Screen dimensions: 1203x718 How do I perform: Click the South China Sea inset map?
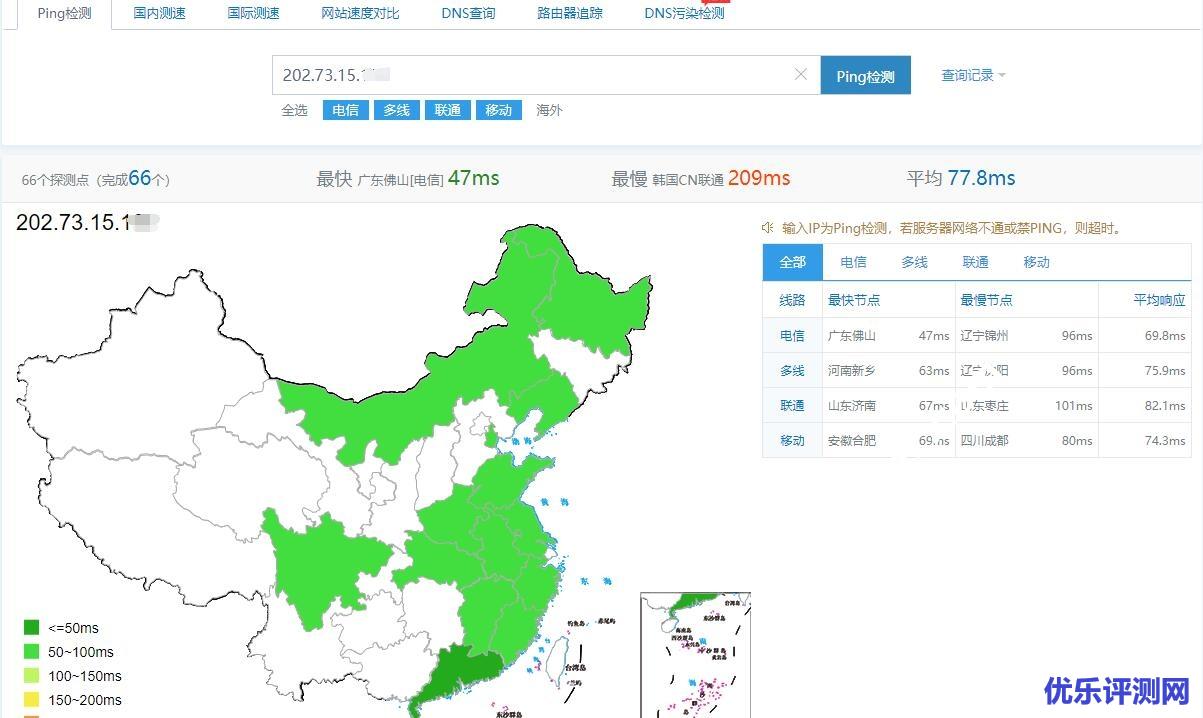pos(695,654)
